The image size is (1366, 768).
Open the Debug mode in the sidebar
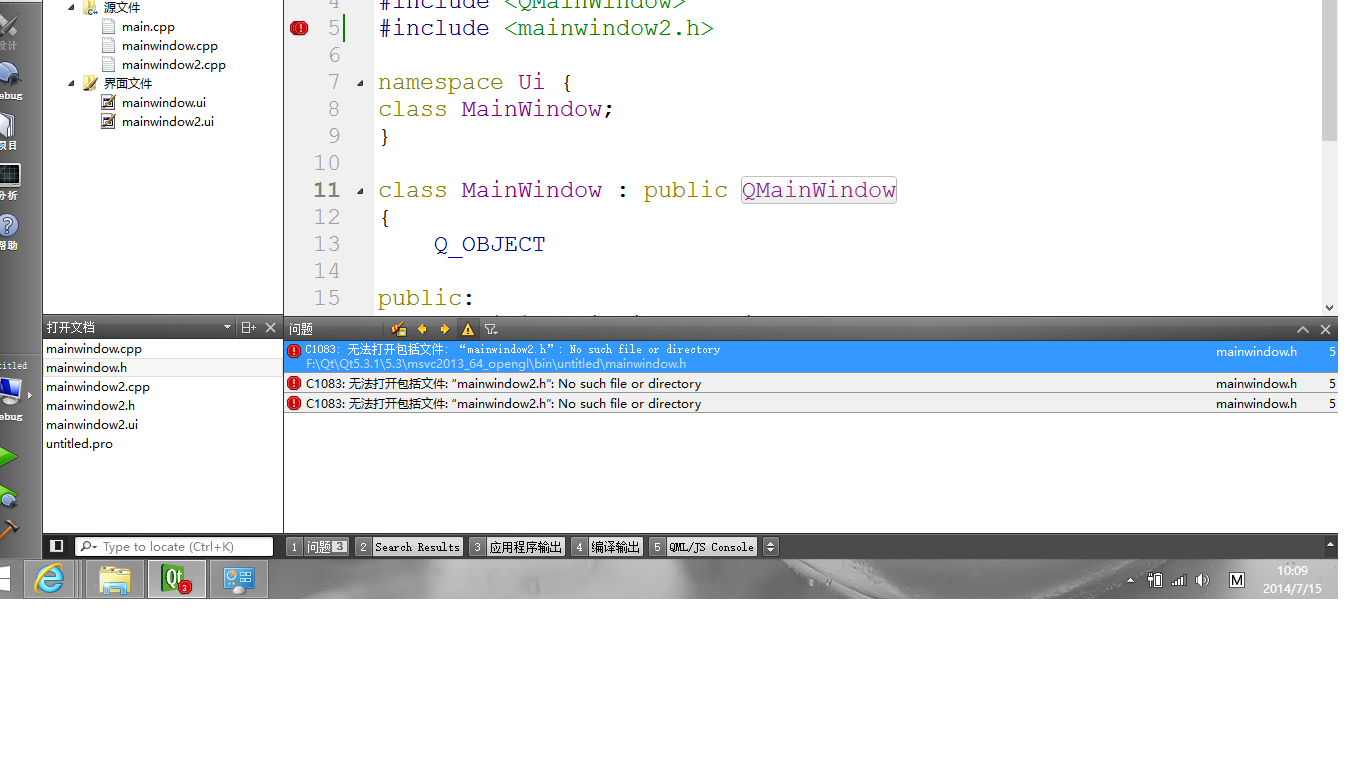[9, 80]
